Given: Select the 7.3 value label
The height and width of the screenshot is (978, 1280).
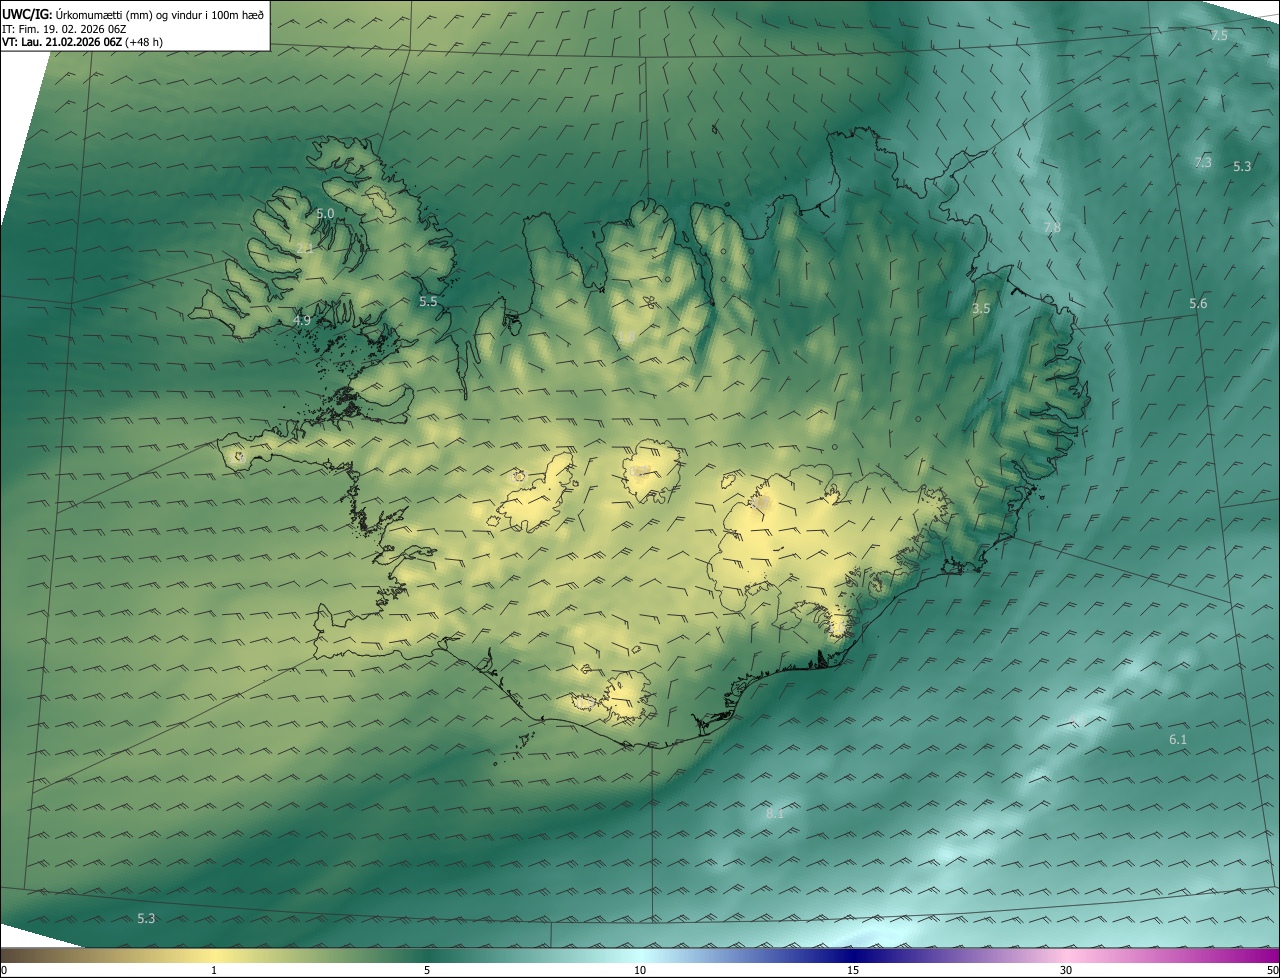Looking at the screenshot, I should (1203, 162).
